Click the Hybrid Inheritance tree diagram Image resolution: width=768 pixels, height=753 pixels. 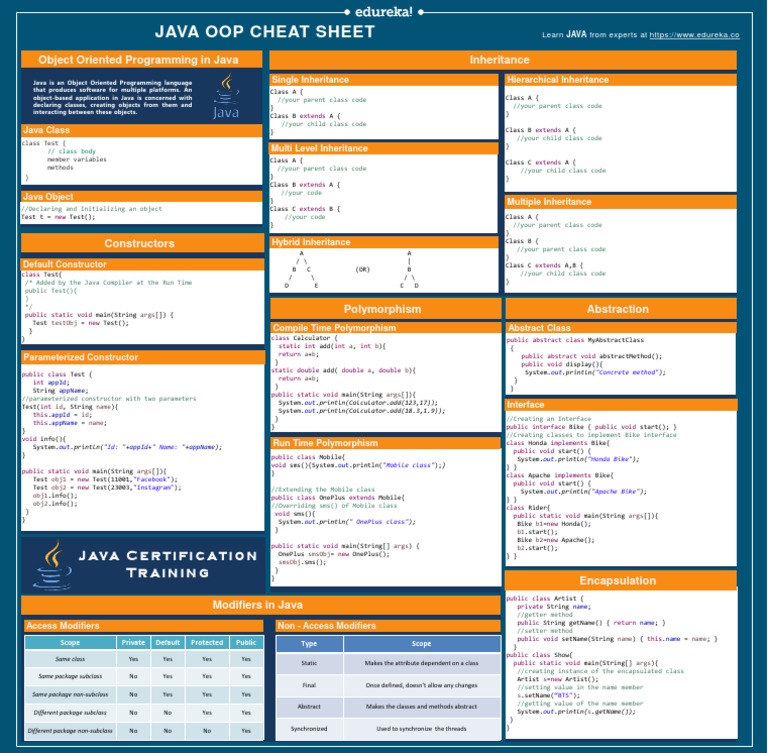point(353,269)
